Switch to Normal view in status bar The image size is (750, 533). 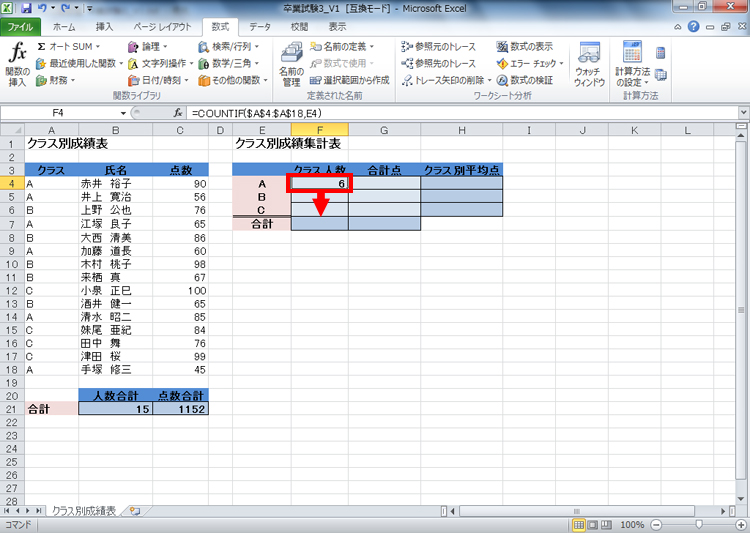(x=579, y=525)
